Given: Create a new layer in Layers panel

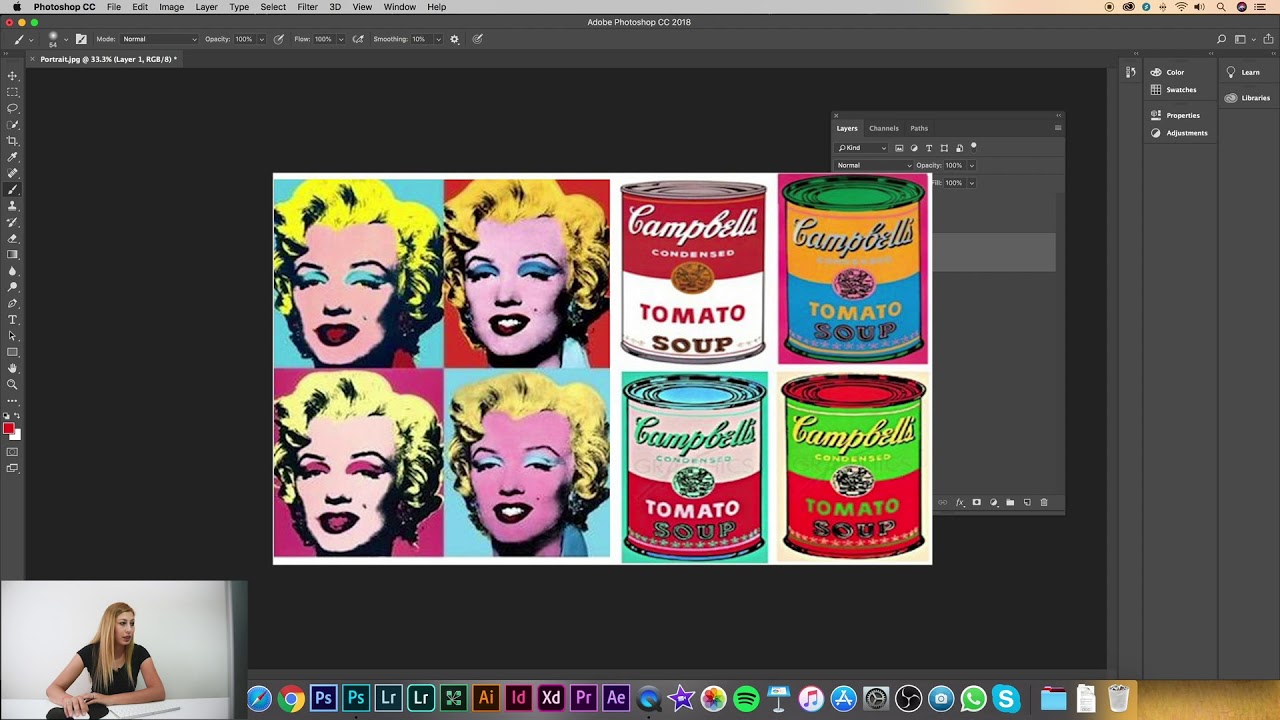Looking at the screenshot, I should pyautogui.click(x=1027, y=502).
